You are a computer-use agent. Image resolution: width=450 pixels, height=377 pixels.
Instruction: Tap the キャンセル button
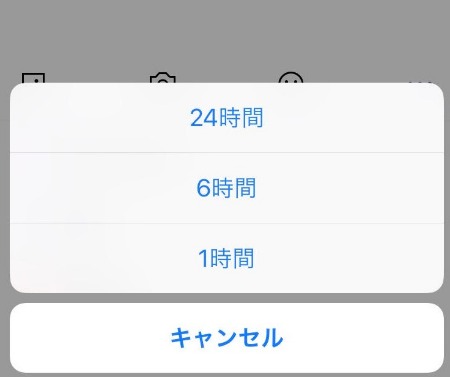227,338
